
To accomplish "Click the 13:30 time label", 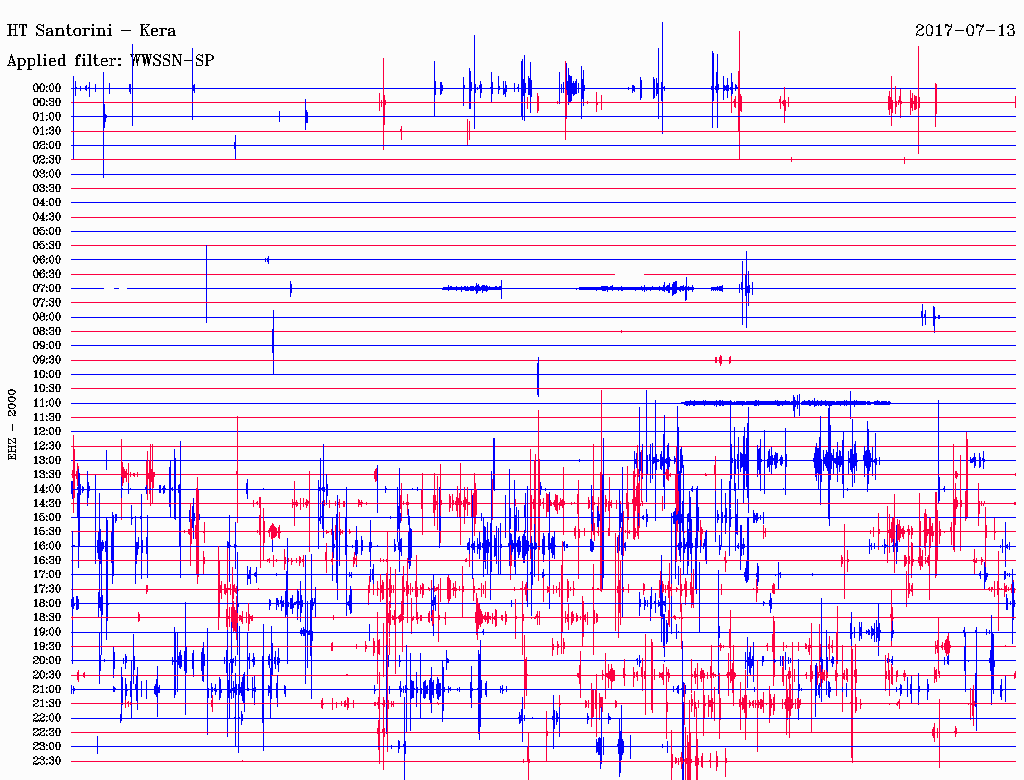I will pos(46,475).
